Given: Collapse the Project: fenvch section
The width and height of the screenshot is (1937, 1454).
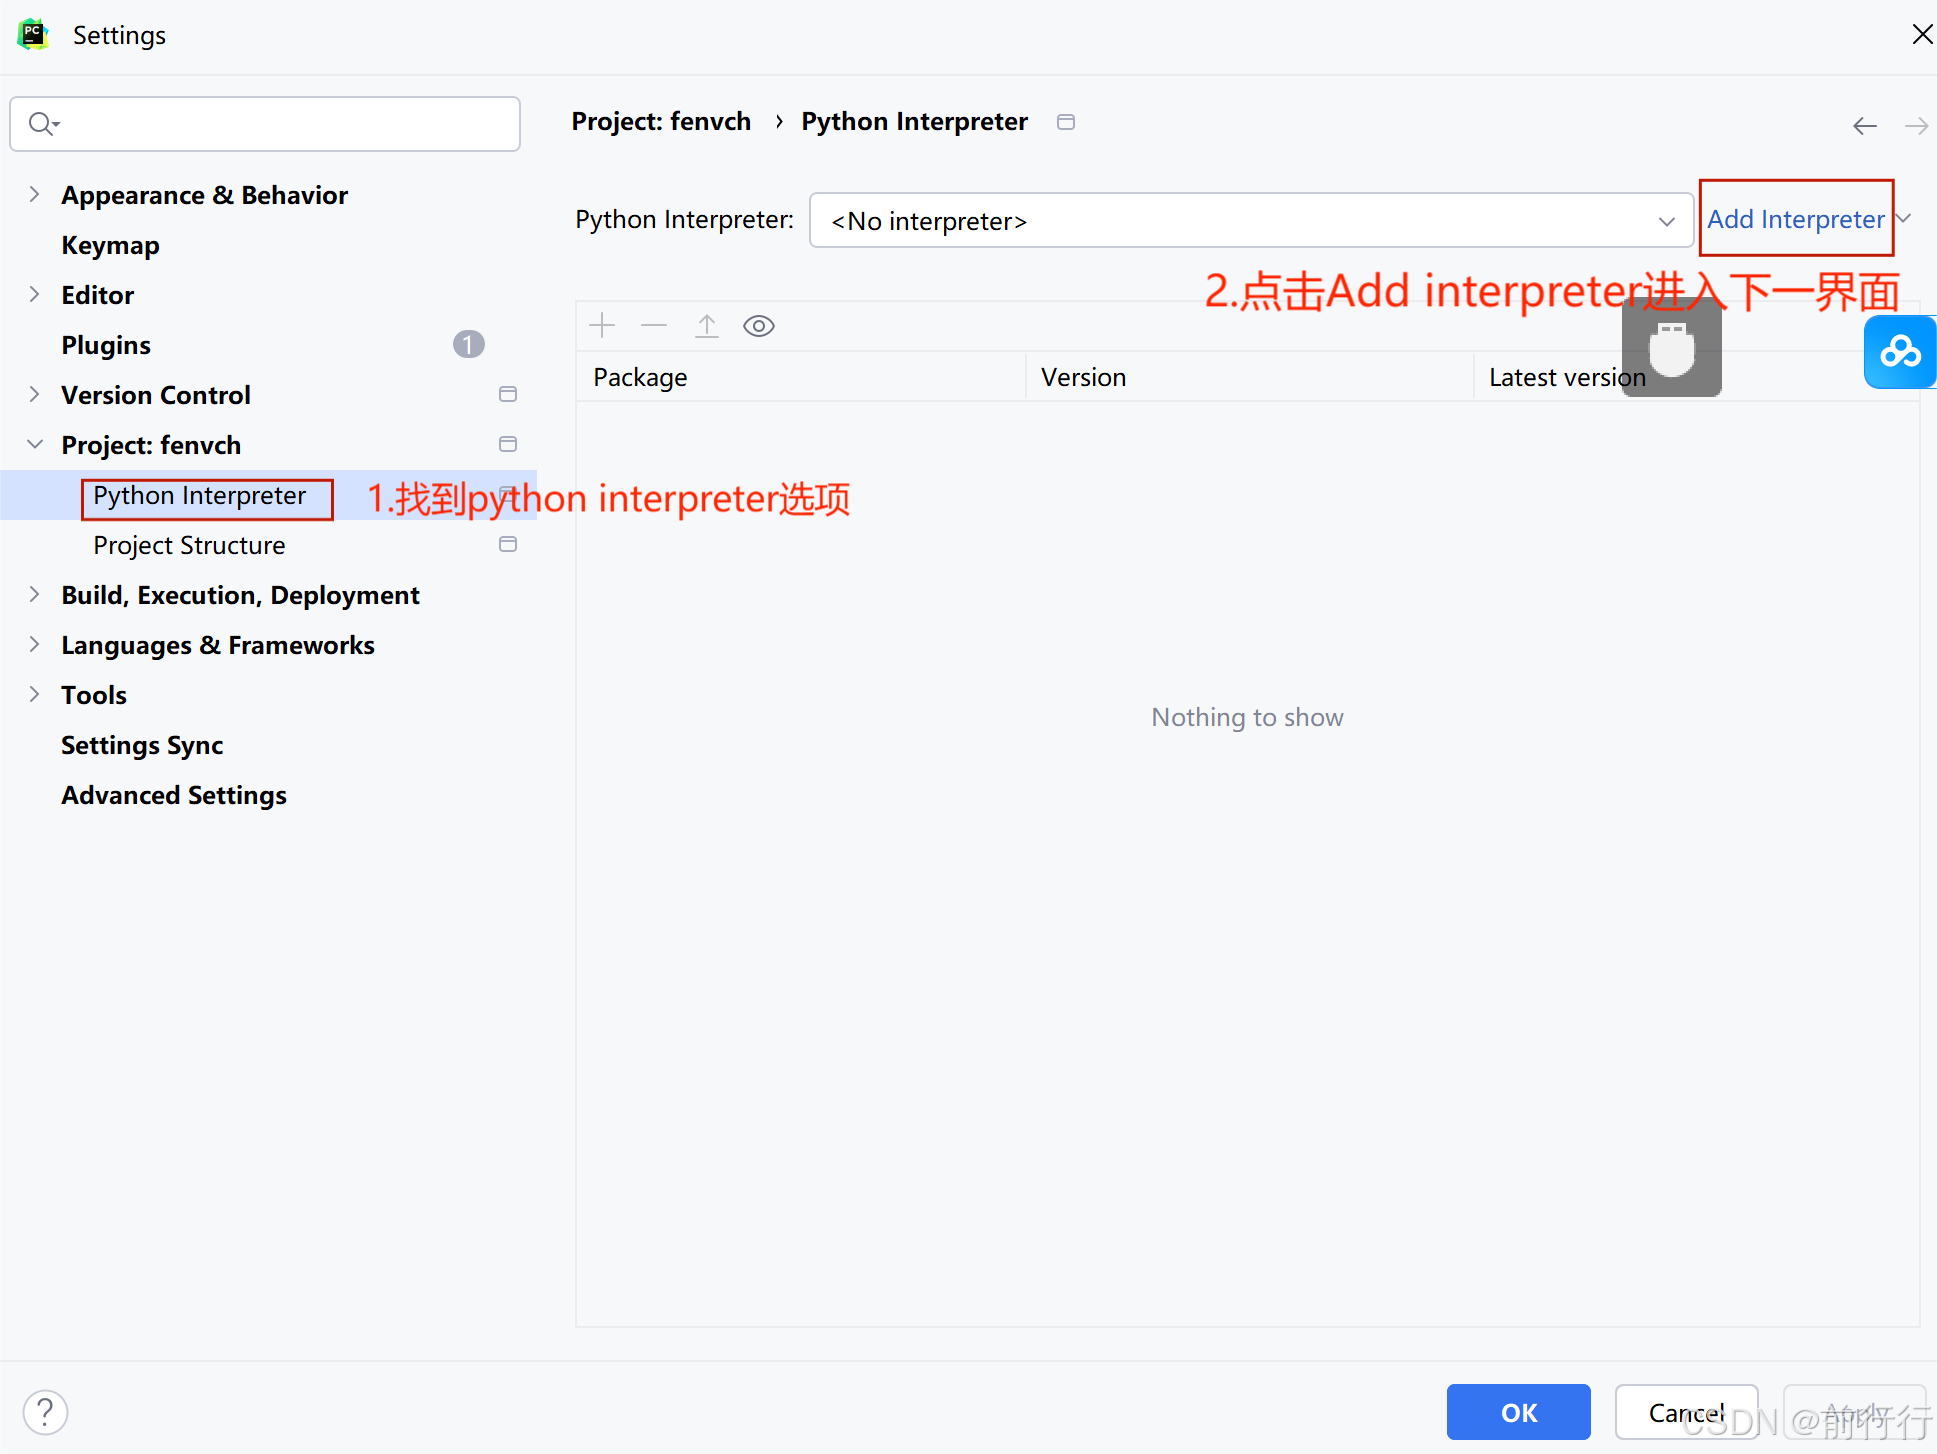Looking at the screenshot, I should point(35,445).
